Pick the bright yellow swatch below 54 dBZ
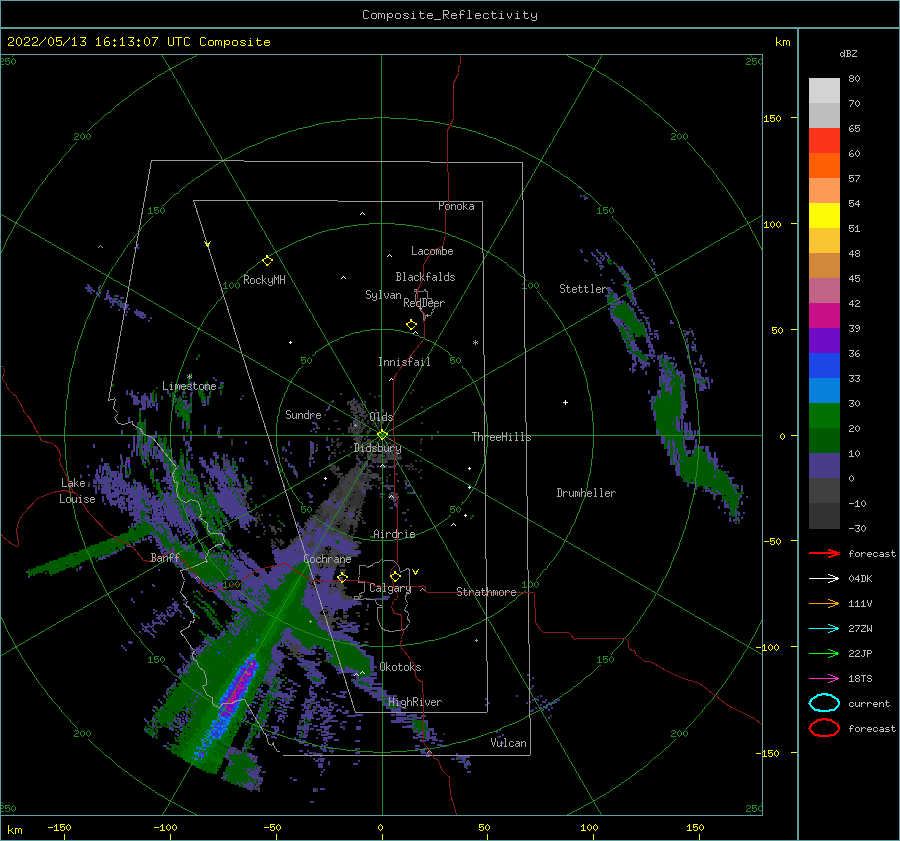The height and width of the screenshot is (841, 900). [824, 216]
